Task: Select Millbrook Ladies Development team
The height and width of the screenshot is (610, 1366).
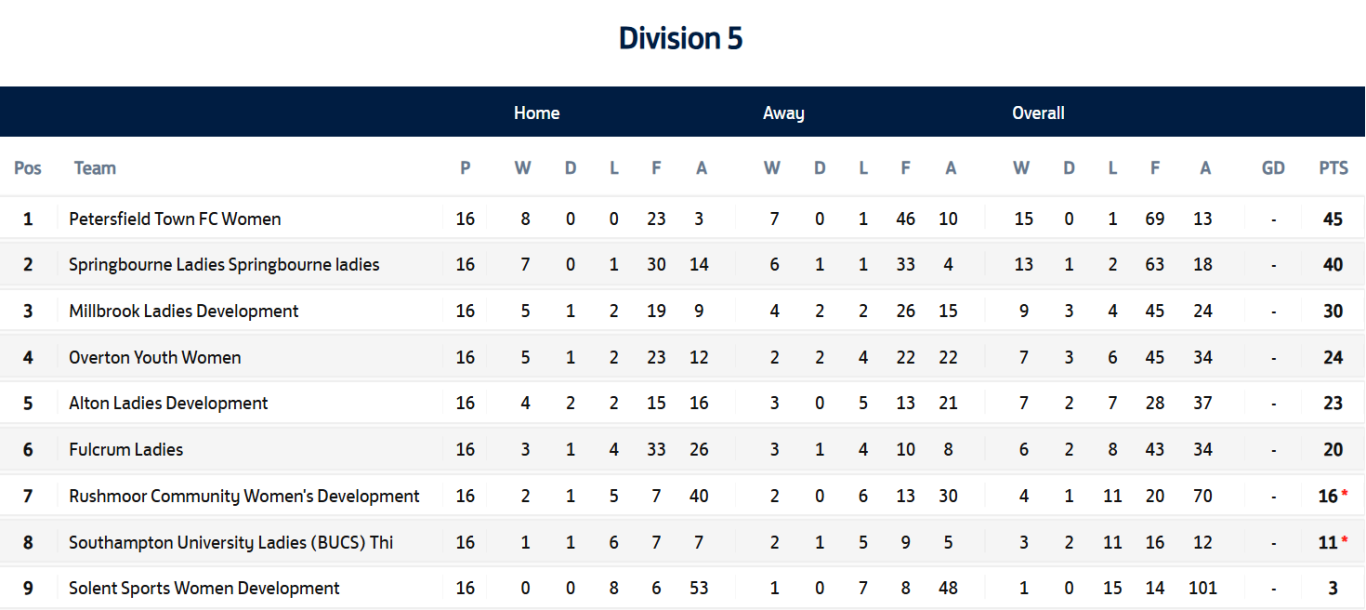Action: coord(184,311)
